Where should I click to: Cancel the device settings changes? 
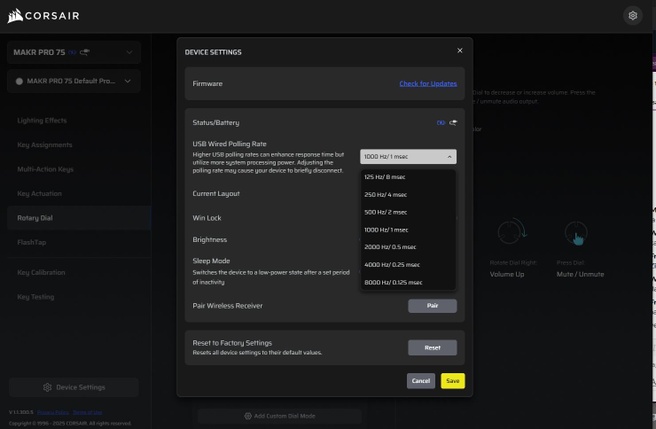click(x=420, y=381)
